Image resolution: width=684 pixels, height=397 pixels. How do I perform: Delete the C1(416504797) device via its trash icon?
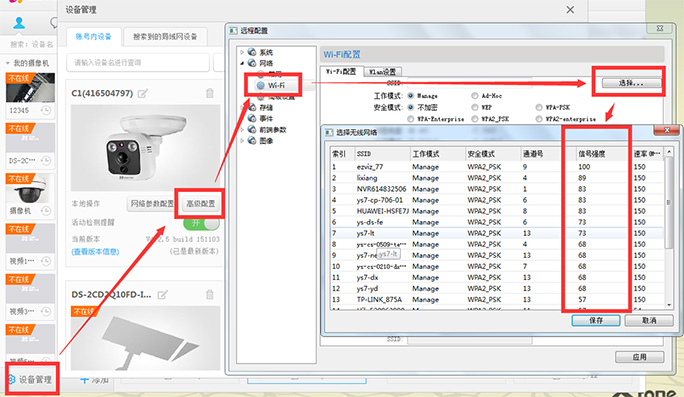coord(210,93)
